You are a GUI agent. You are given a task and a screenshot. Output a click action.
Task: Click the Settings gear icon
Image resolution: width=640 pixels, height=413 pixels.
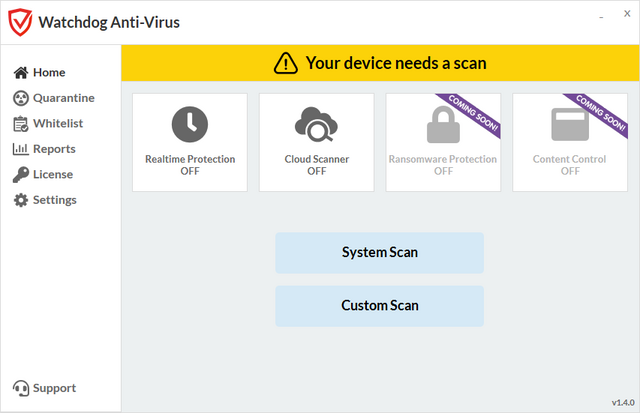21,200
